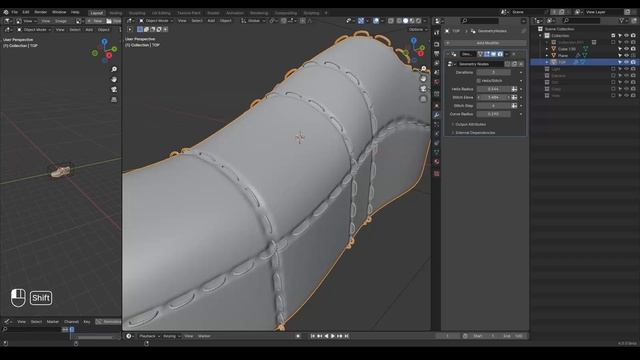
Task: Hide the Plane object using eye icon
Action: click(627, 56)
